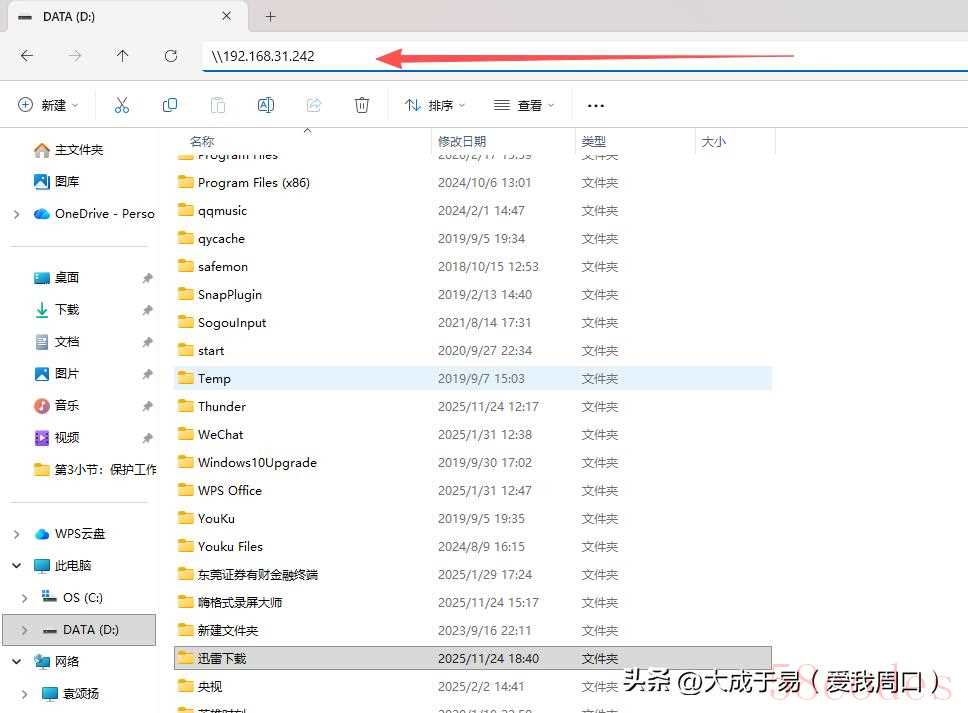Open the 查看 (View) dropdown
The image size is (968, 713).
tap(524, 106)
